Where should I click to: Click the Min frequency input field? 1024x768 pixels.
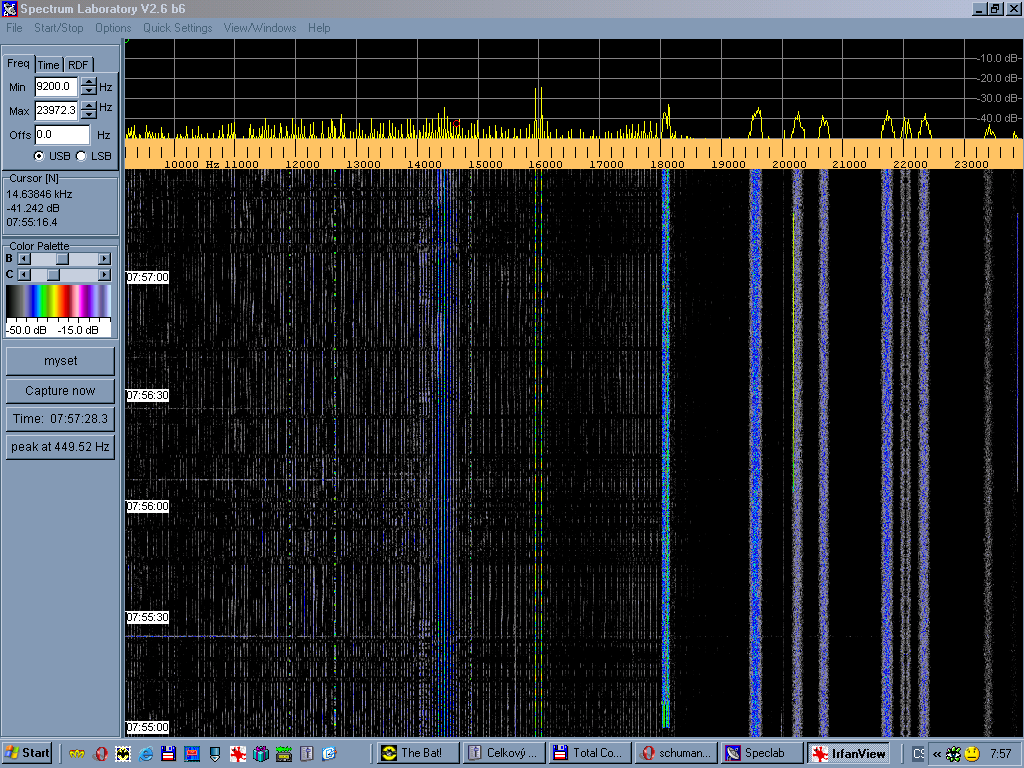(56, 86)
